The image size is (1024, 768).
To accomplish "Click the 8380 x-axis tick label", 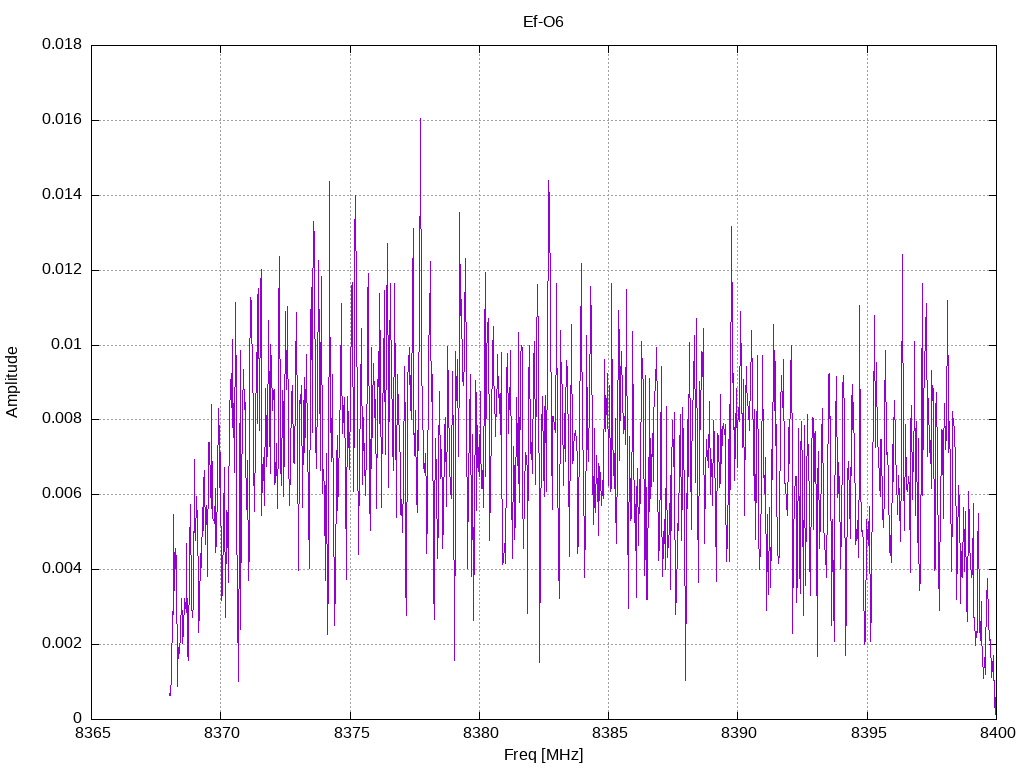I will tap(480, 733).
